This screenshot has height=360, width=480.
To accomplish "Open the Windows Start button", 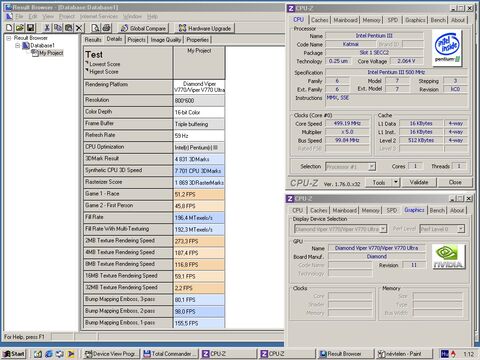I will point(14,354).
